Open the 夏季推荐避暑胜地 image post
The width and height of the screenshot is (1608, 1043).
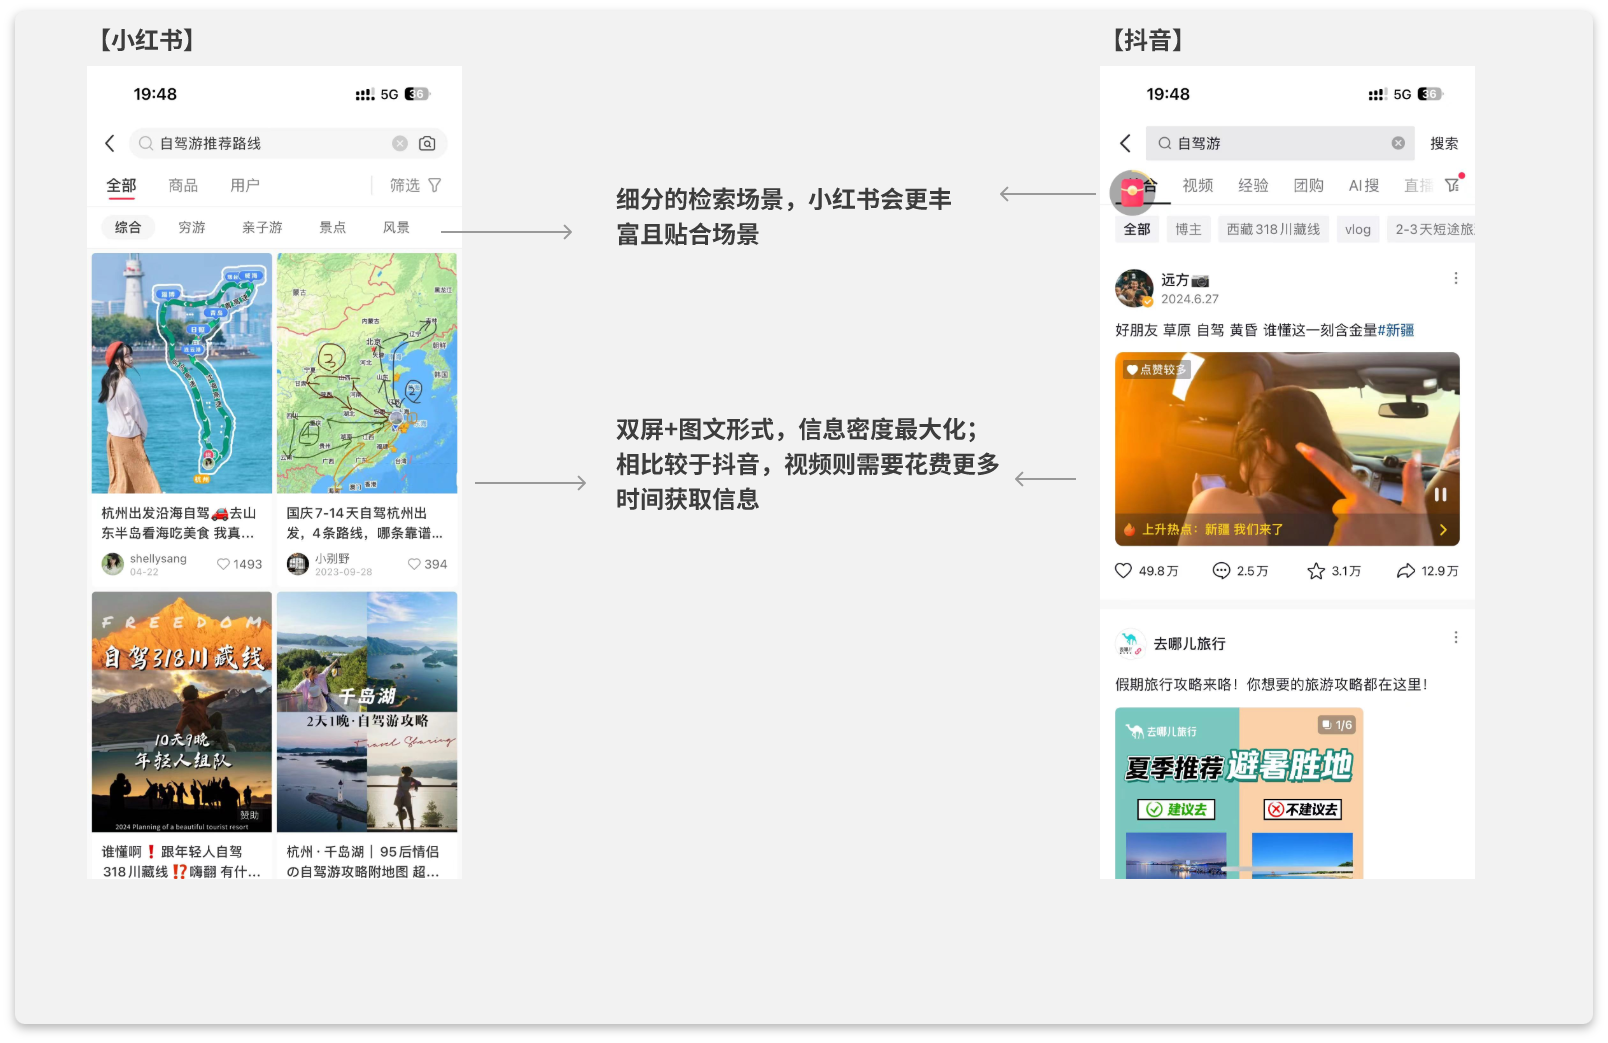[1239, 793]
